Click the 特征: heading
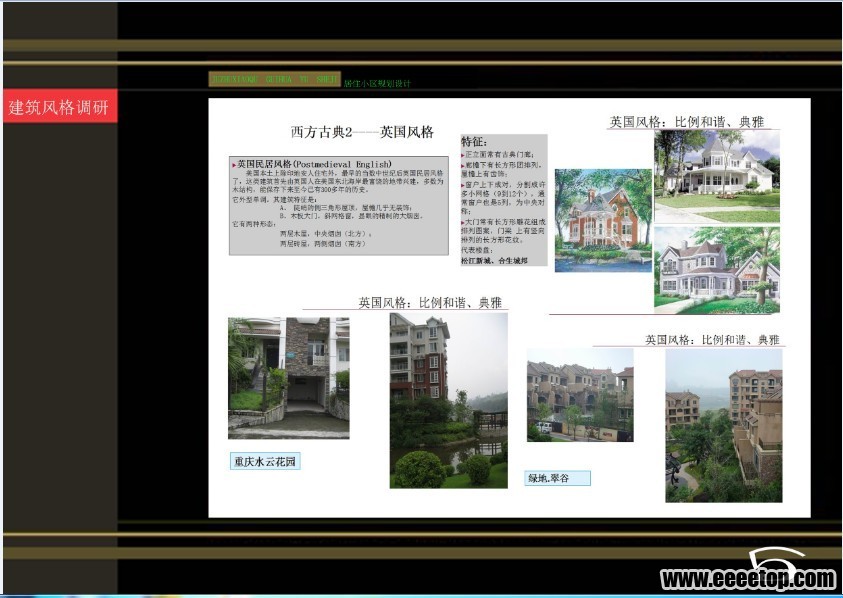This screenshot has width=843, height=598. pyautogui.click(x=474, y=142)
